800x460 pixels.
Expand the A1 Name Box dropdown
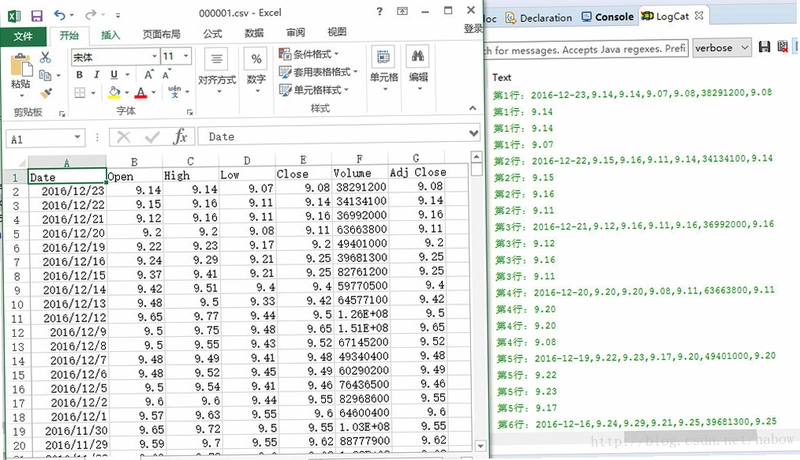77,137
